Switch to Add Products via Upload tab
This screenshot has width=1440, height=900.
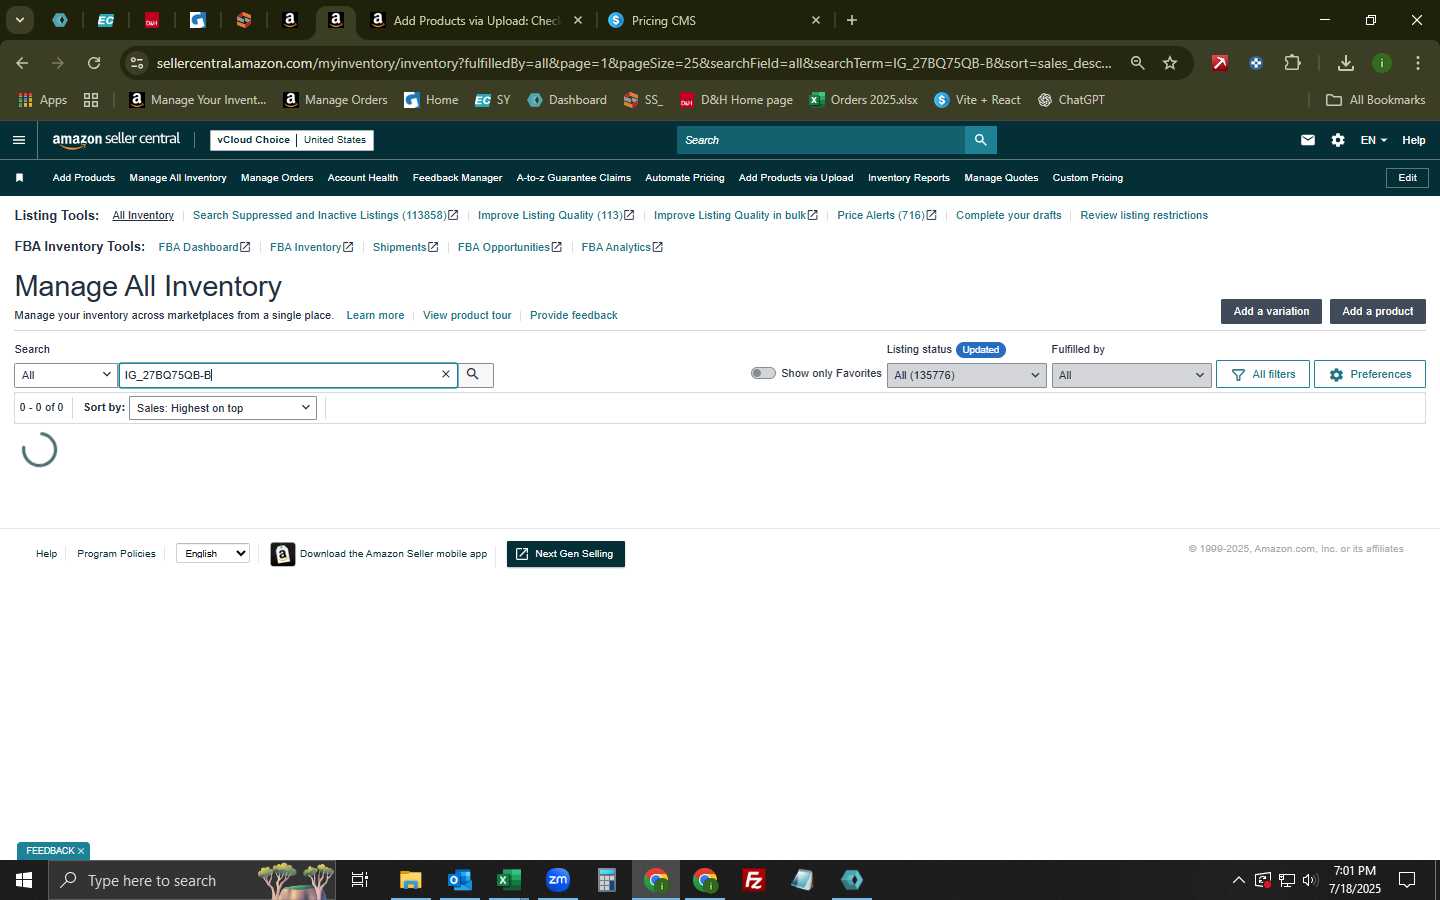pos(475,20)
